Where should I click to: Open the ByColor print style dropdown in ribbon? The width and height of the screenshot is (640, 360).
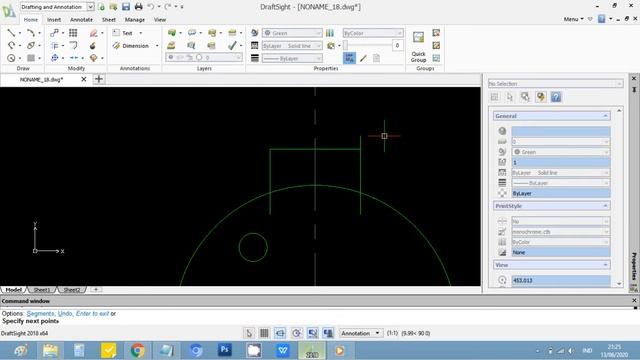(373, 33)
